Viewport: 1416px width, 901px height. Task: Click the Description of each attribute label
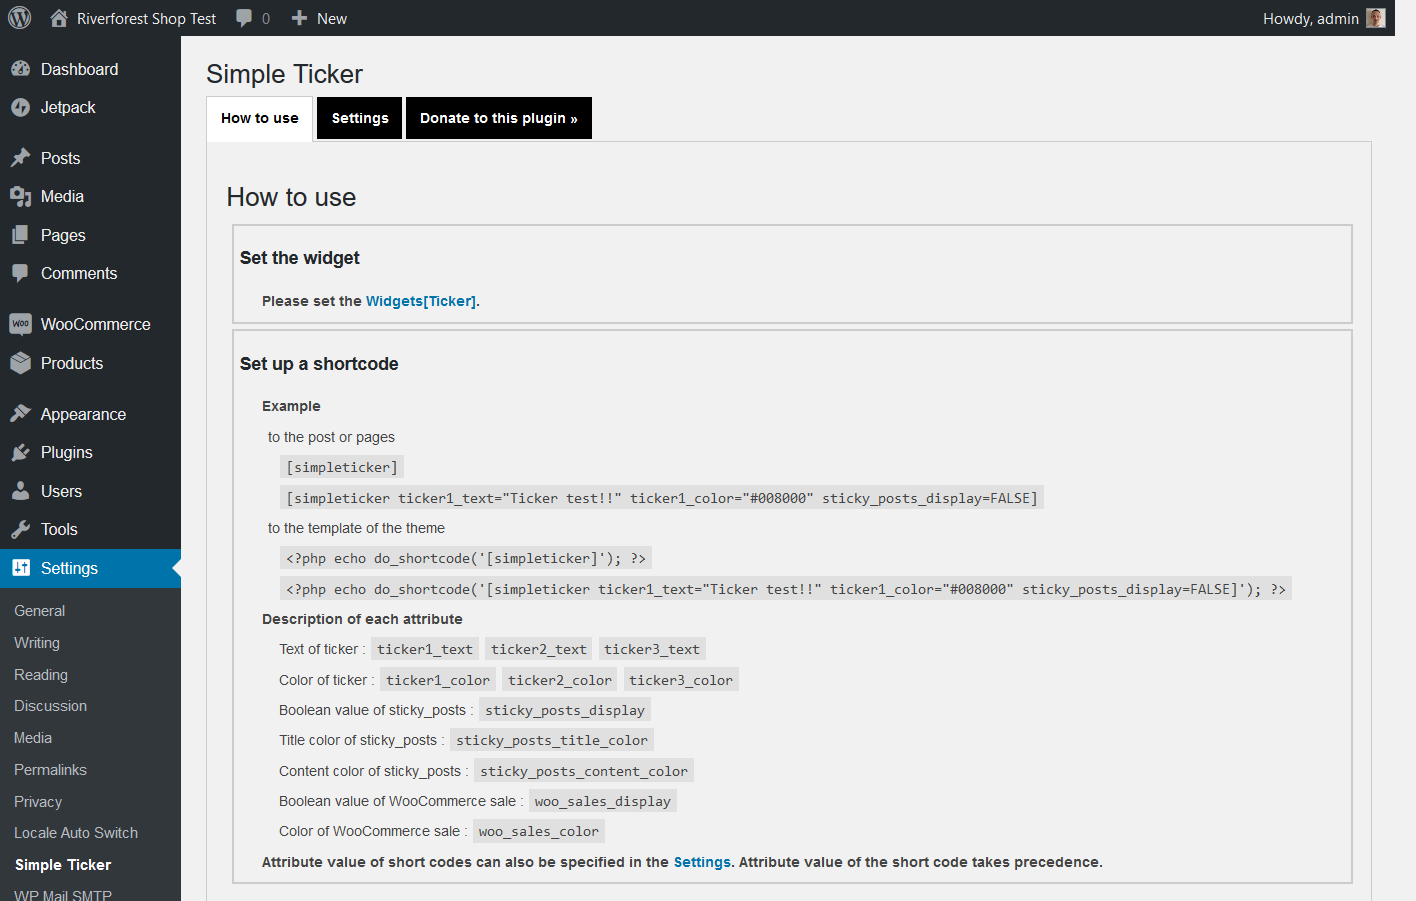click(x=362, y=619)
